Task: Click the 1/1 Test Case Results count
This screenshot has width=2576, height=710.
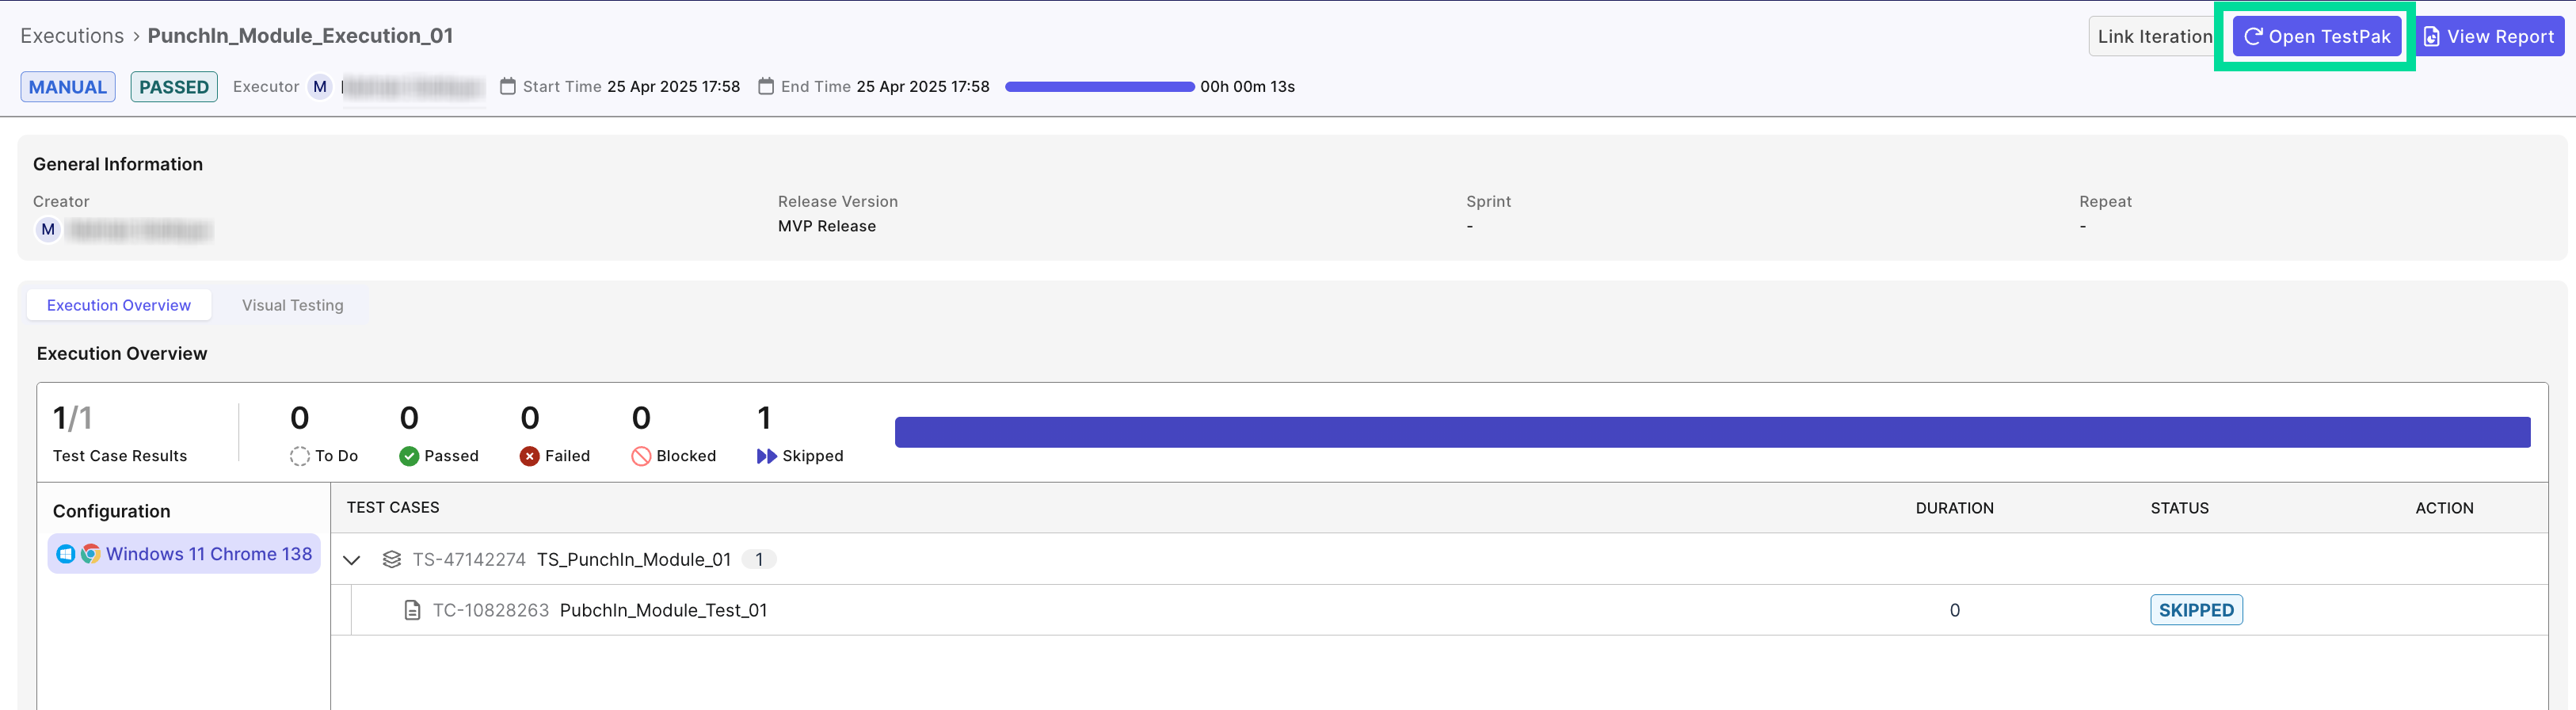Action: coord(72,418)
